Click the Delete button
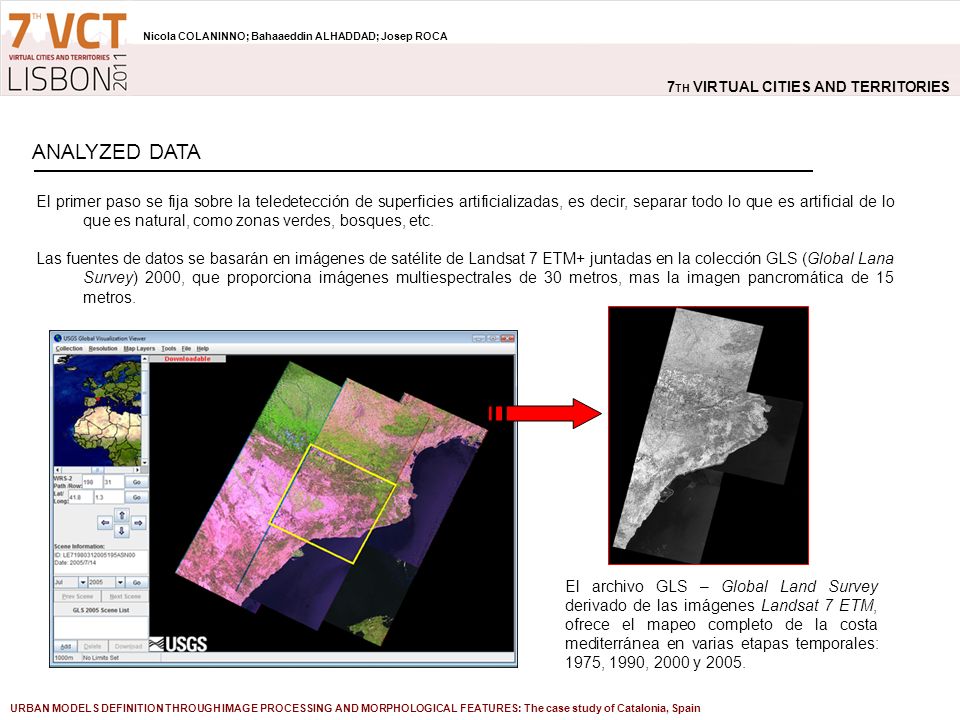The image size is (960, 720). pos(92,647)
